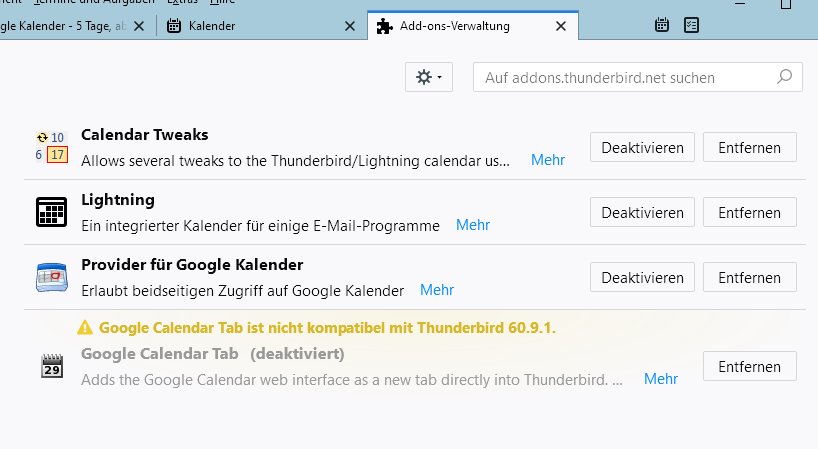The height and width of the screenshot is (449, 818).
Task: Click the yellow incompatibility warning triangle
Action: pyautogui.click(x=85, y=327)
